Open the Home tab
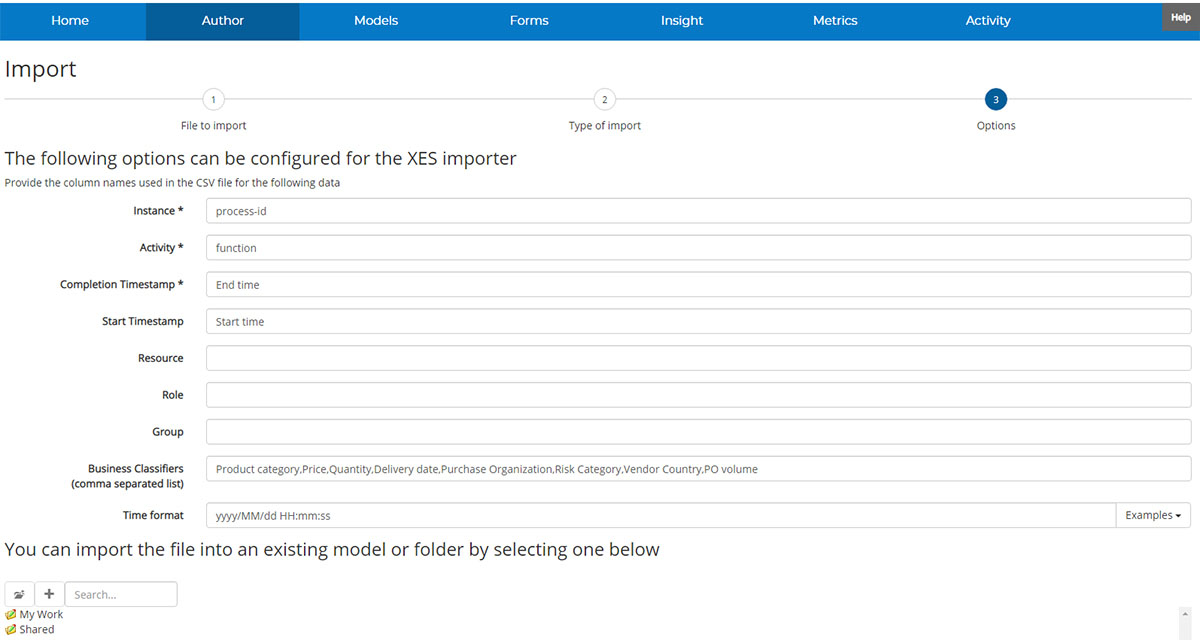 [70, 20]
